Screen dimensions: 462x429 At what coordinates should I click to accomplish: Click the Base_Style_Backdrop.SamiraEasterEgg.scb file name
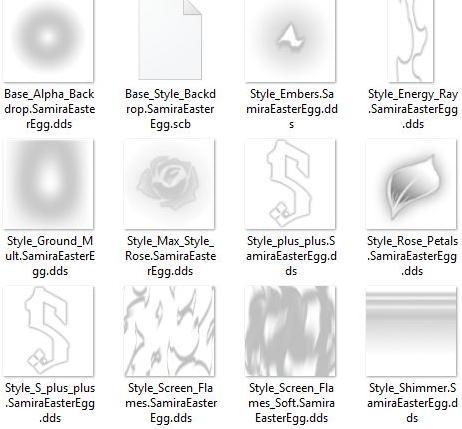pos(170,109)
